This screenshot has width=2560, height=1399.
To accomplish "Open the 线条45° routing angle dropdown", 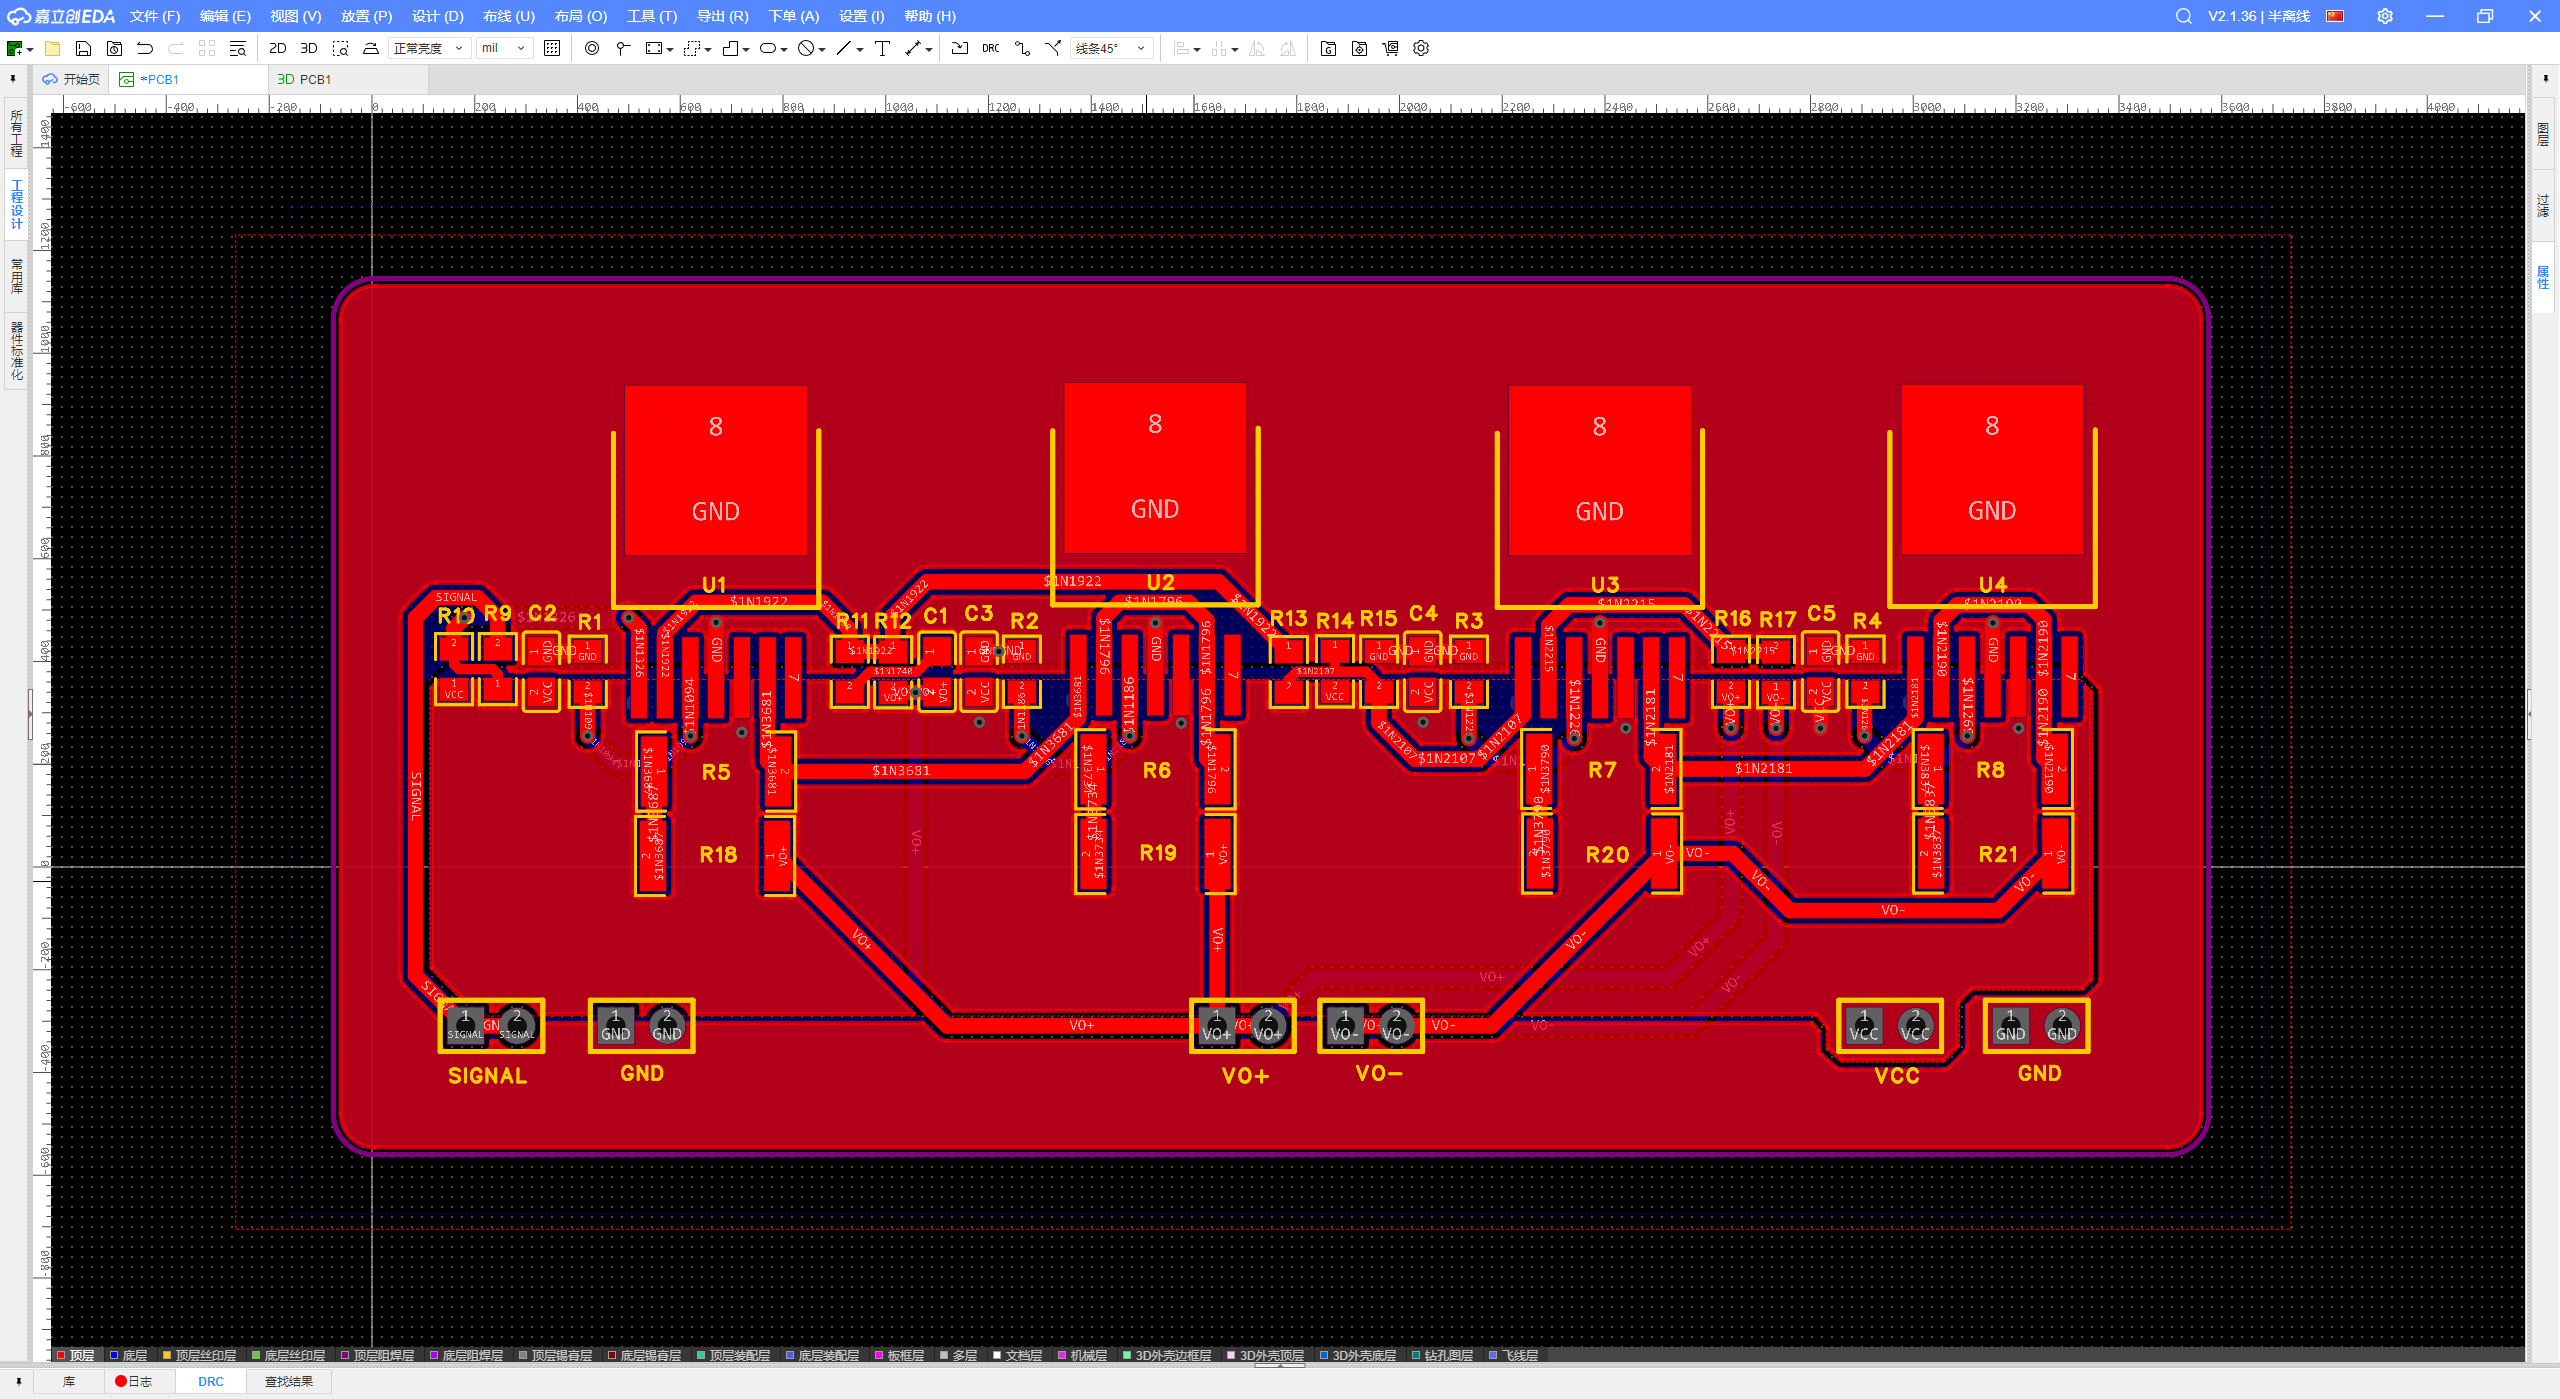I will [1110, 48].
